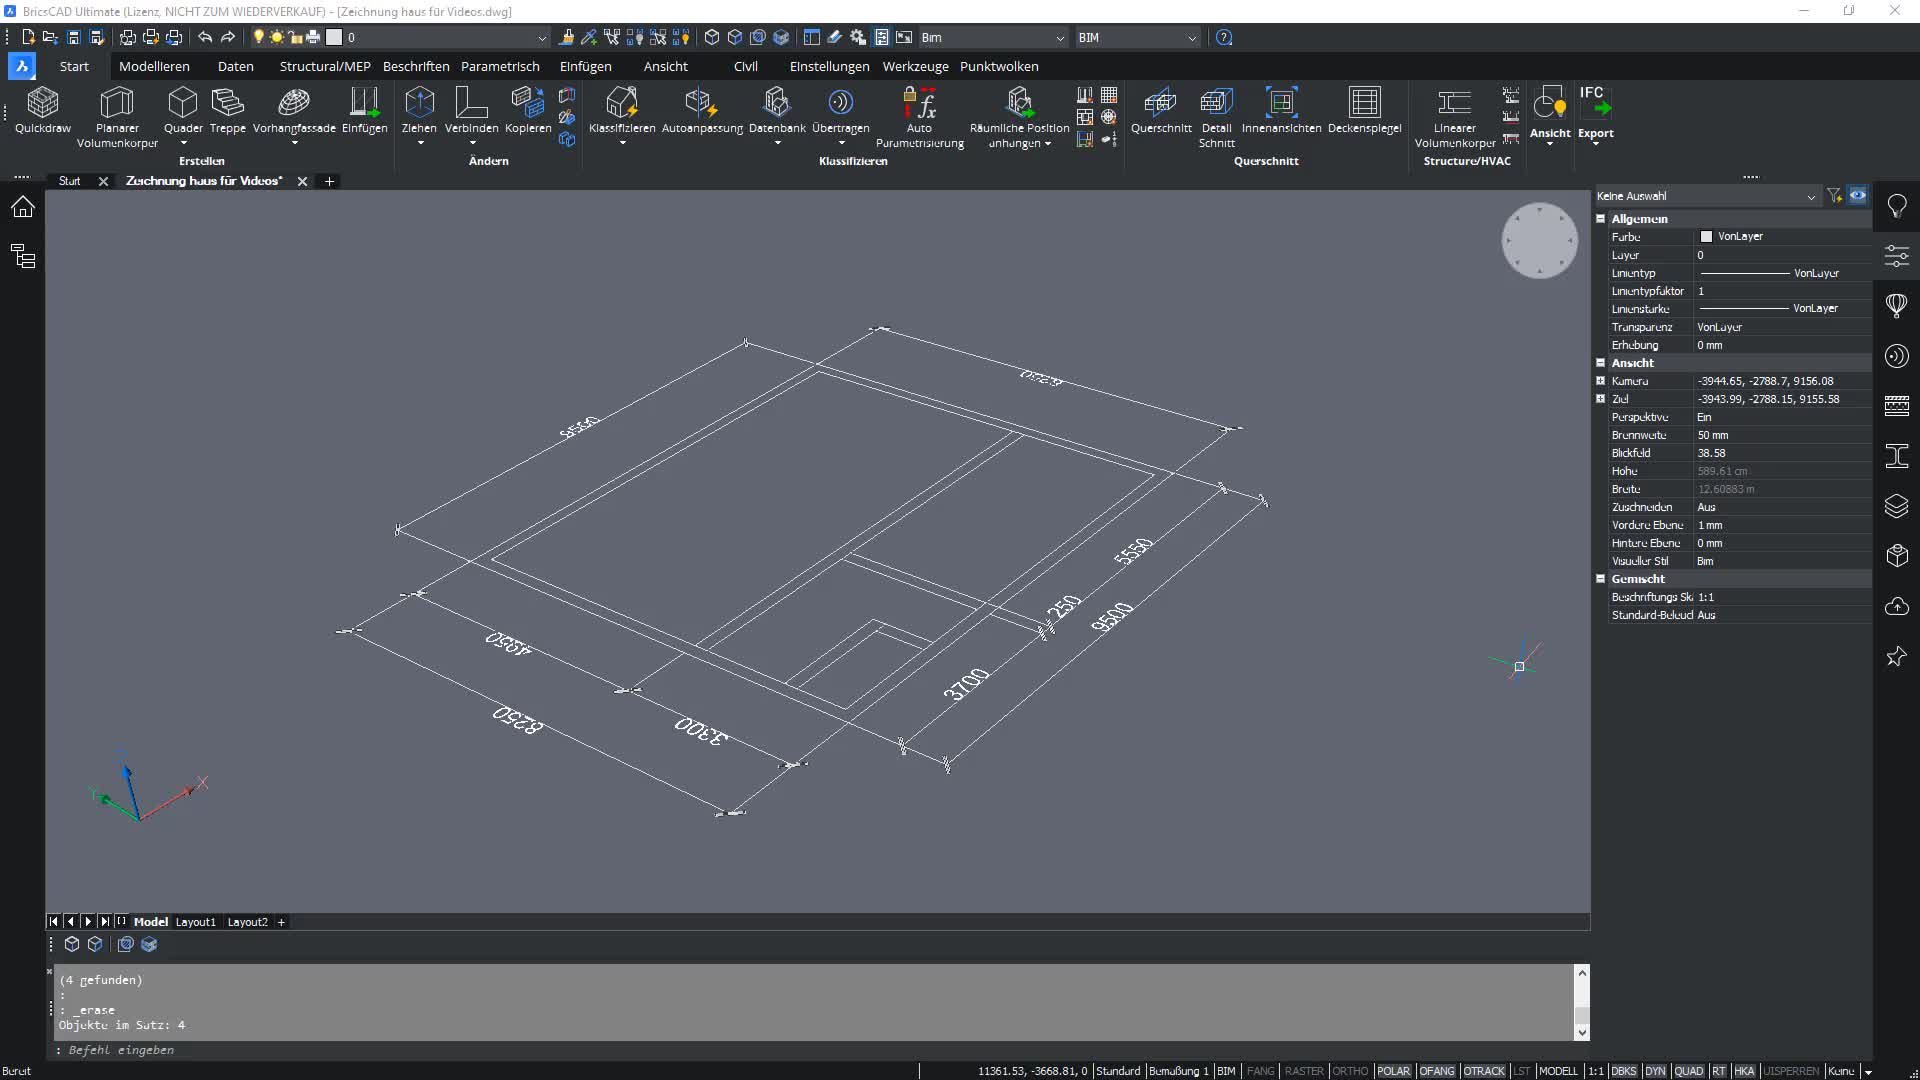Add a new drawing tab with plus
Viewport: 1920px width, 1080px height.
(329, 181)
